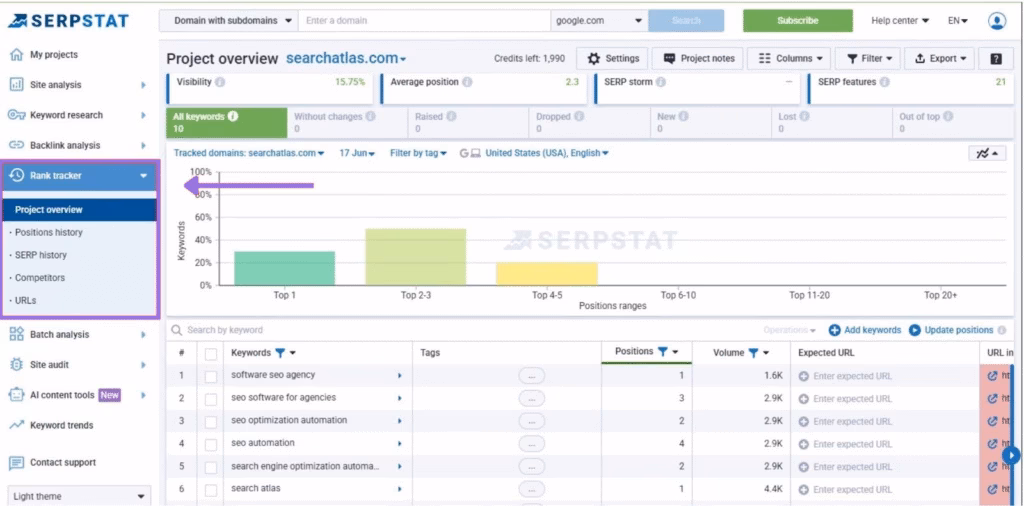Check the box for software seo agency

[211, 376]
